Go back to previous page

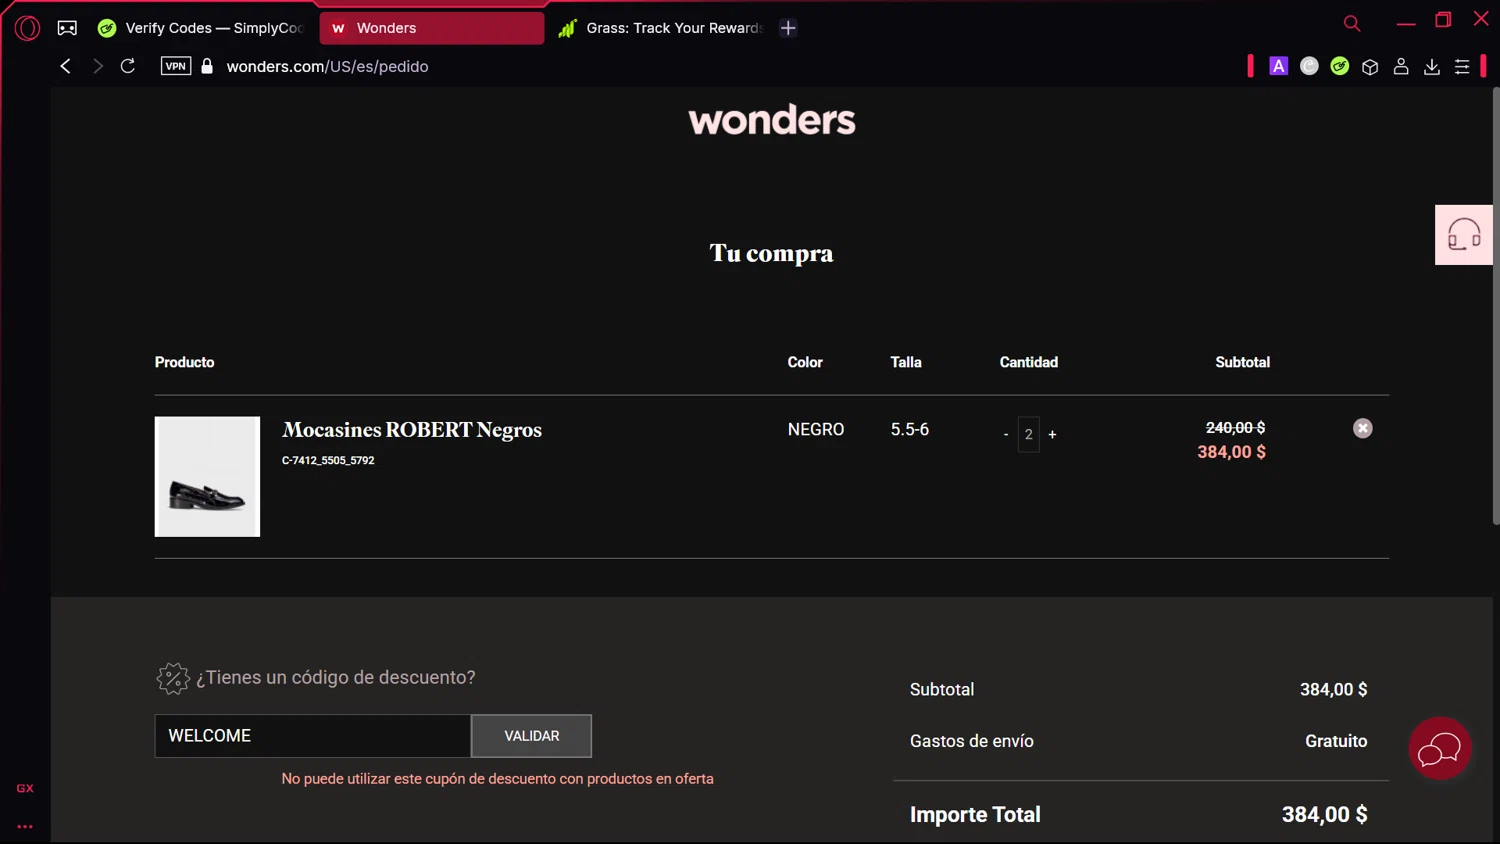[x=65, y=66]
